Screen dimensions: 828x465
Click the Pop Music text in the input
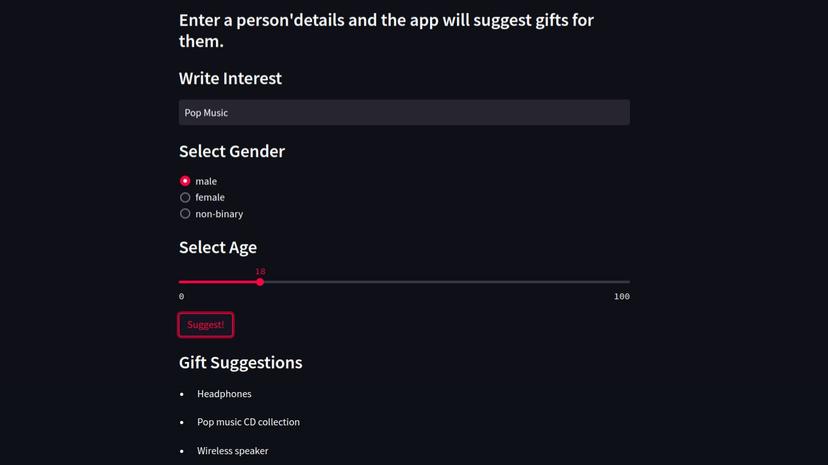pos(206,113)
